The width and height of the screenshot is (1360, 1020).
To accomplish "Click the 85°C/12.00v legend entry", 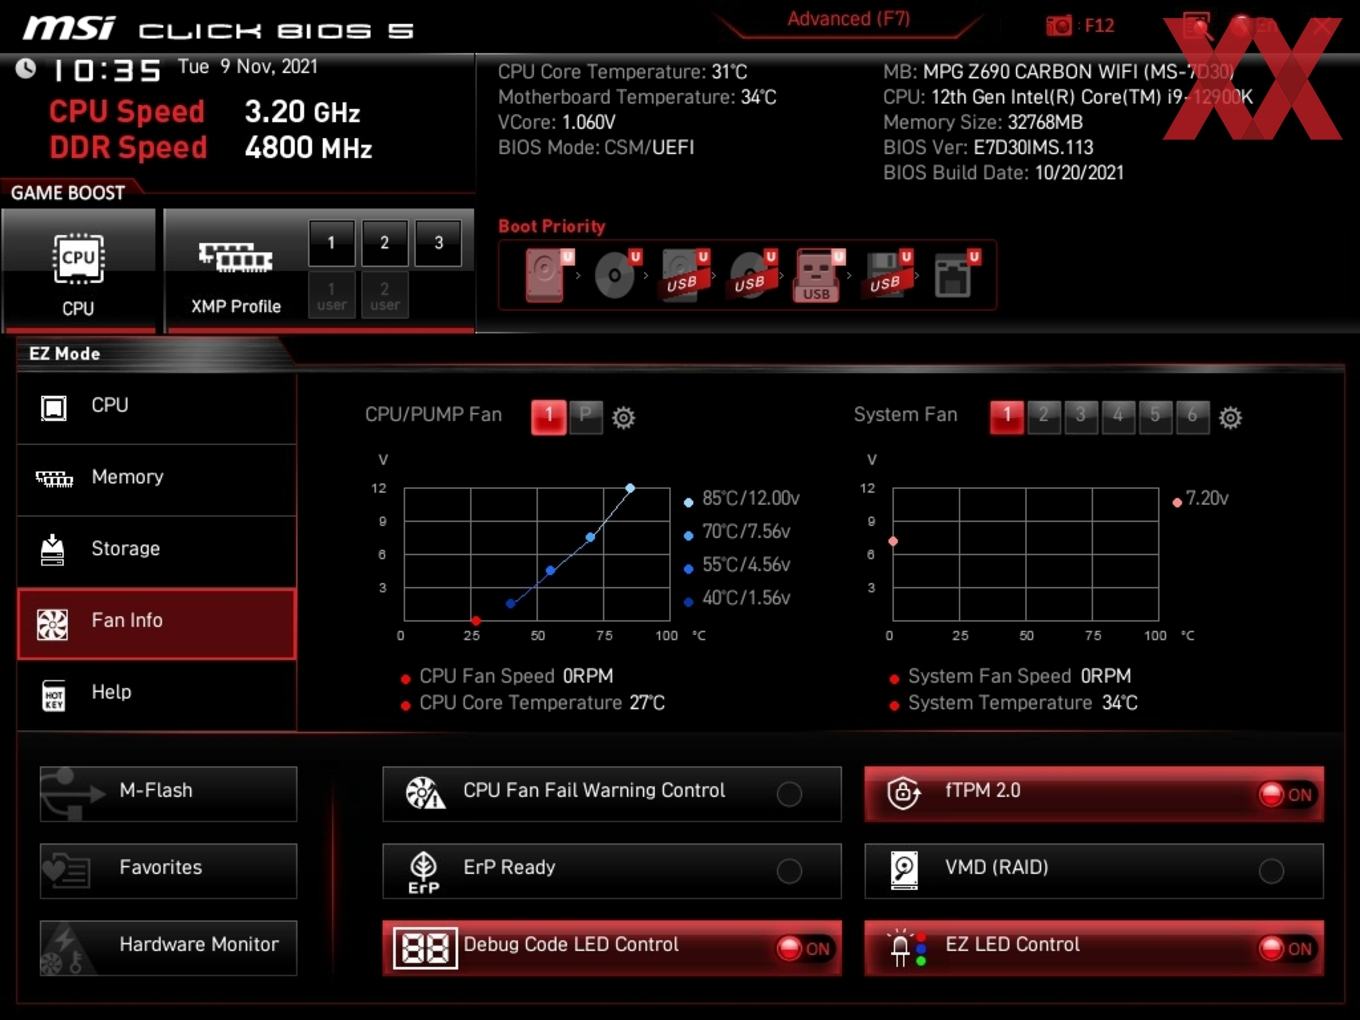I will (x=742, y=498).
